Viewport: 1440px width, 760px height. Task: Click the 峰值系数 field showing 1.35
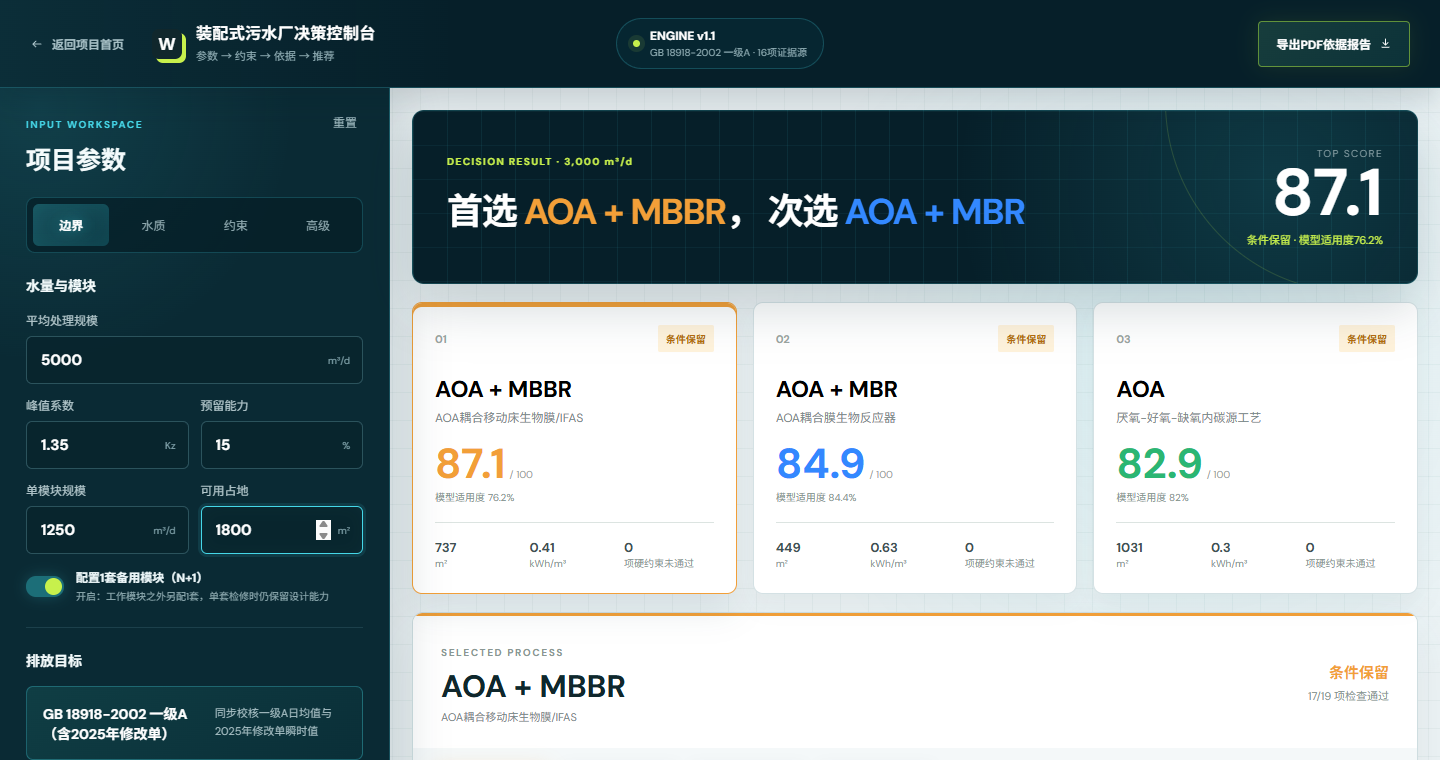point(107,445)
